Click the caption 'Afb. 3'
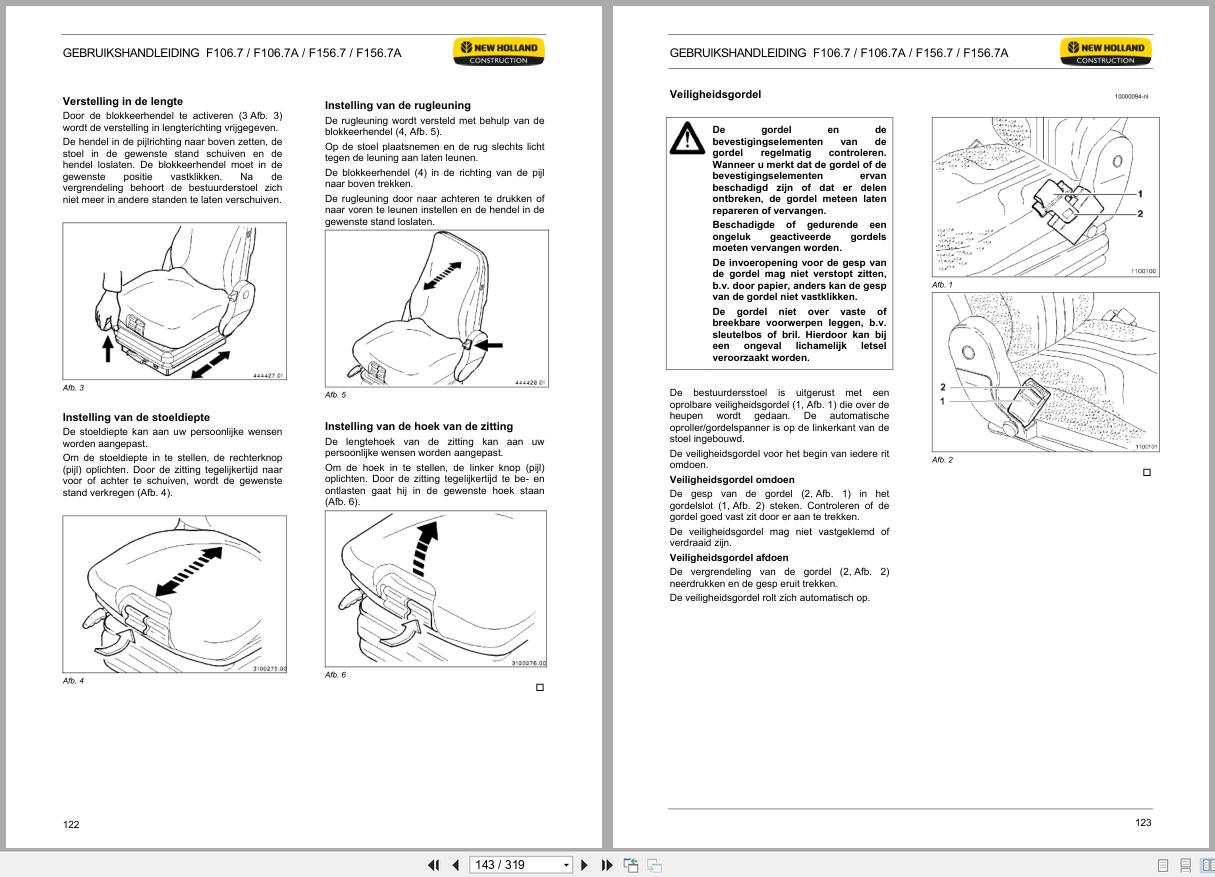The image size is (1215, 877). 73,388
